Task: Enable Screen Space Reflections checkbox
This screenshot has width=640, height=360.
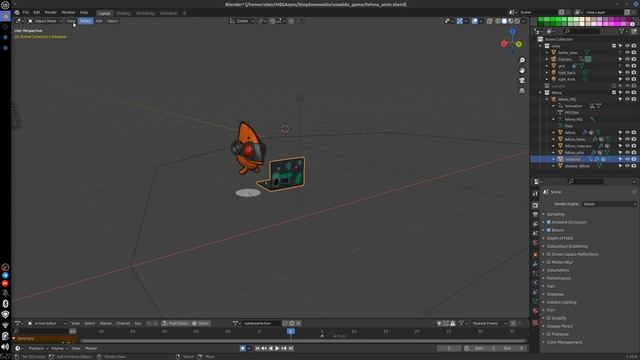Action: click(549, 254)
